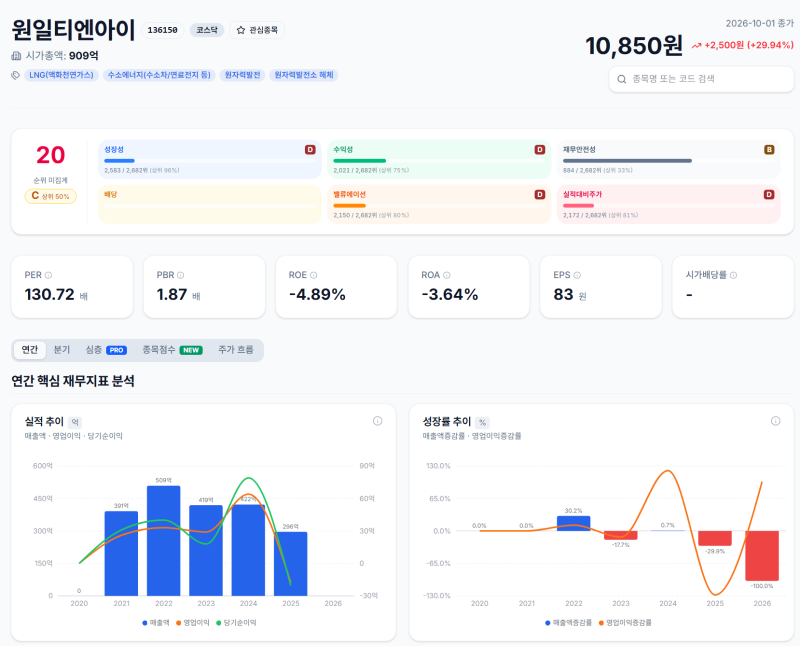This screenshot has width=800, height=646.
Task: Toggle 영업이익 legend in 실적 추이 chart
Action: [193, 623]
